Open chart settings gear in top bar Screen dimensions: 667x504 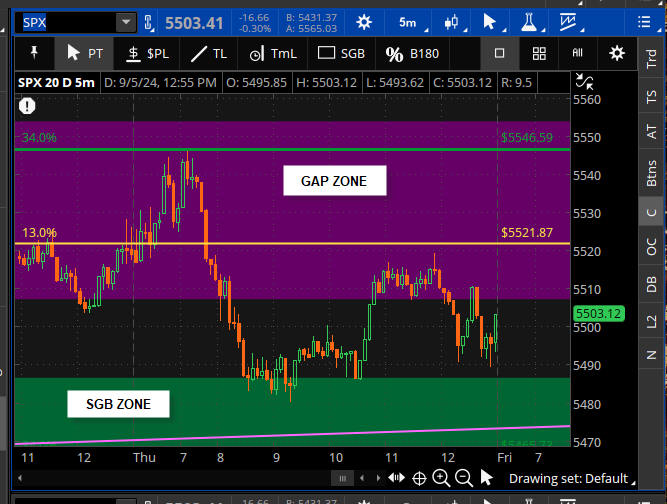click(x=364, y=22)
